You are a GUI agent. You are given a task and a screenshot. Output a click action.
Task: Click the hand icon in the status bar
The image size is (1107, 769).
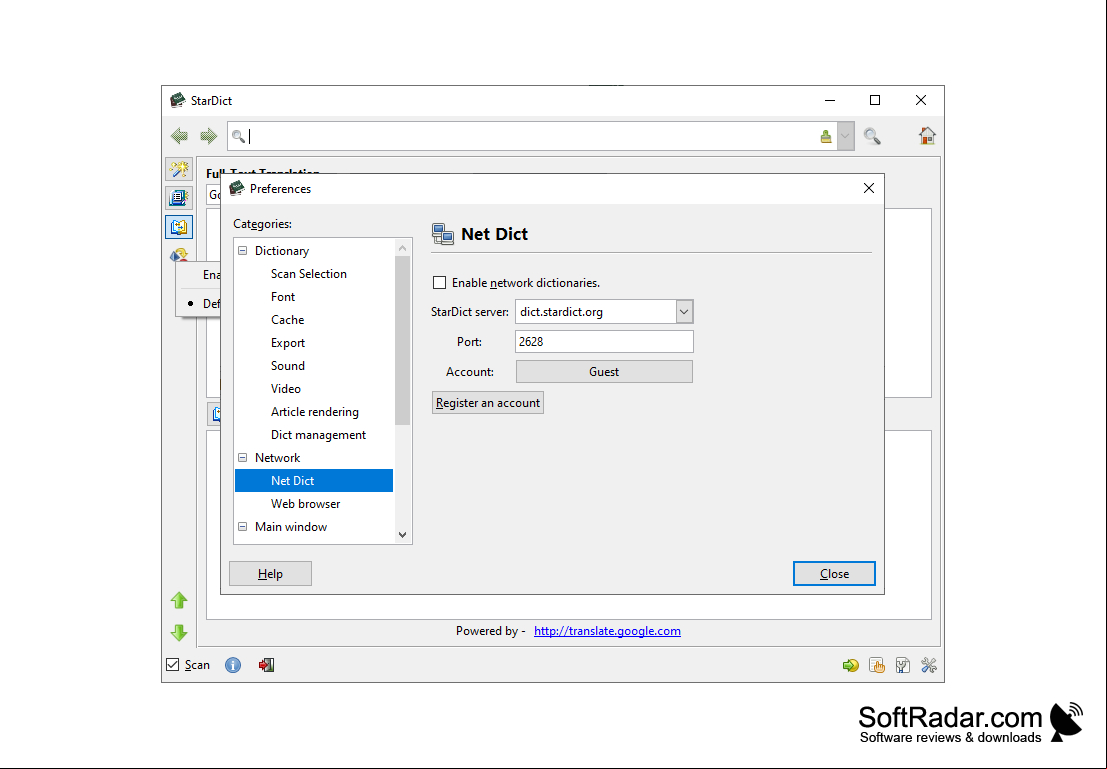coord(877,665)
